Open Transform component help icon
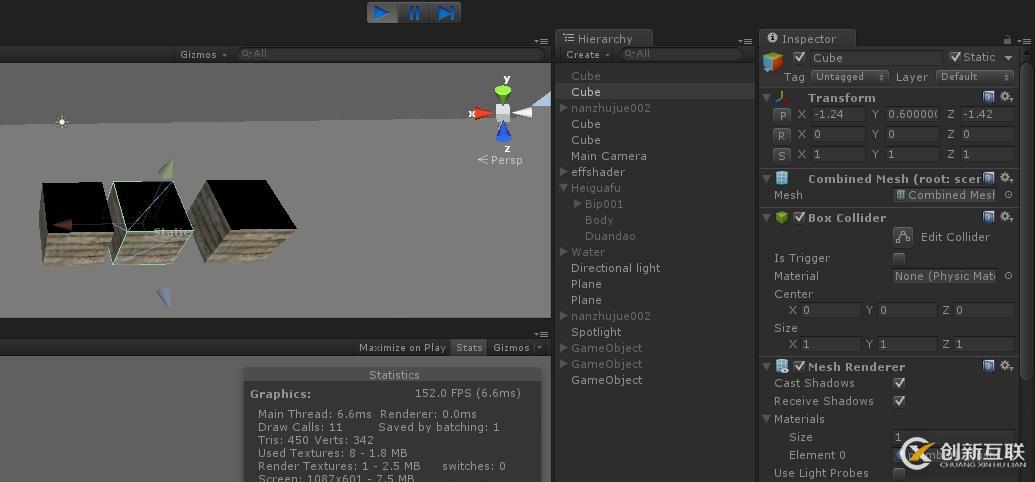The width and height of the screenshot is (1035, 482). click(x=988, y=97)
